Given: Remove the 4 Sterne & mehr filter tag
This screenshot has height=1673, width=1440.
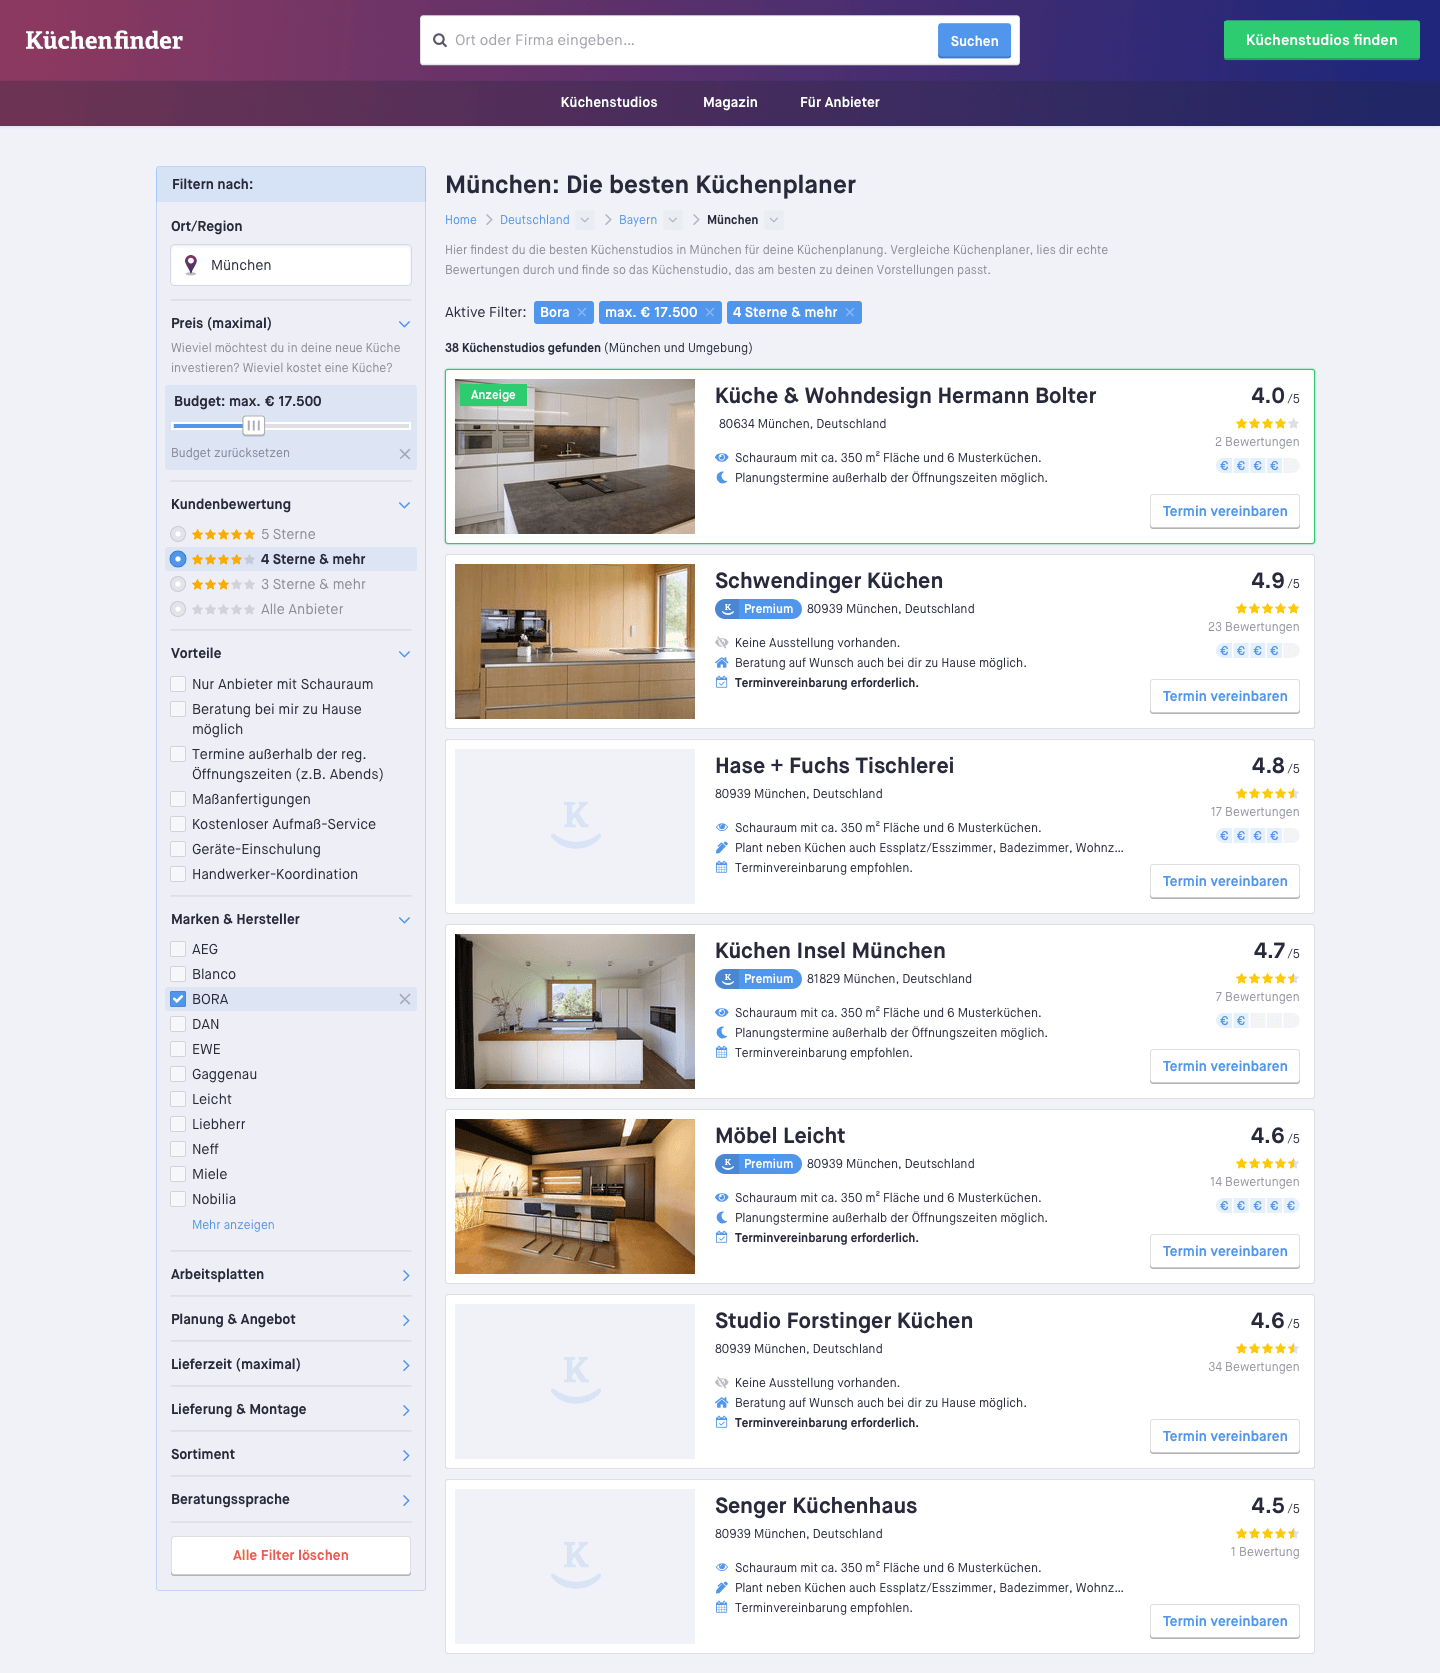Looking at the screenshot, I should (x=850, y=313).
